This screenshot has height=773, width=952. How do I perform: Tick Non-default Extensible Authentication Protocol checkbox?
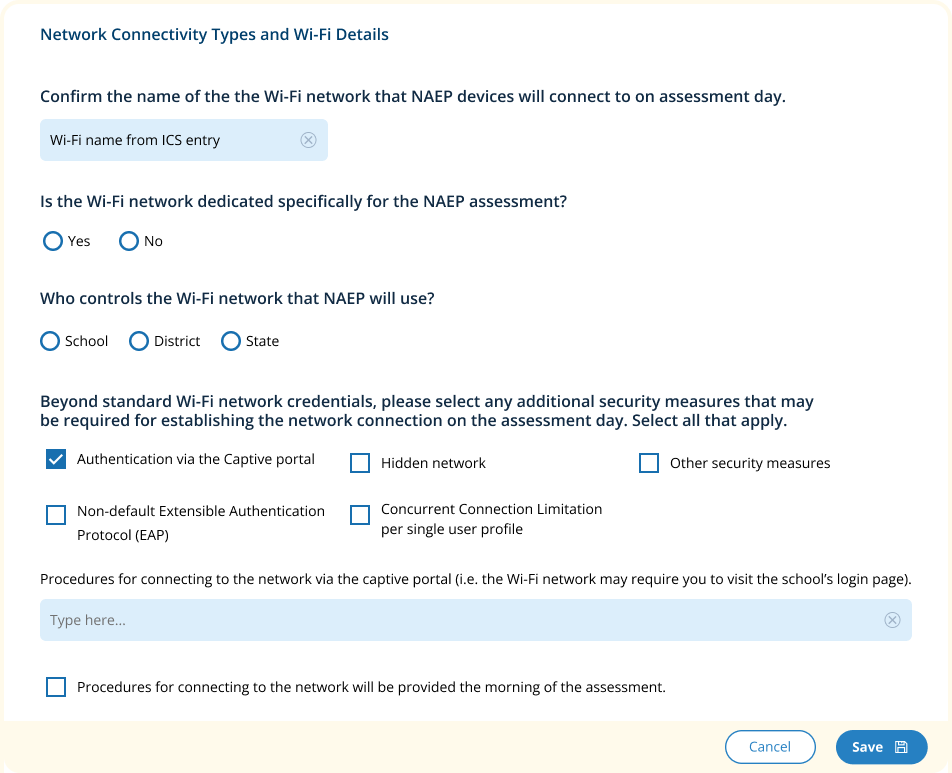point(56,515)
